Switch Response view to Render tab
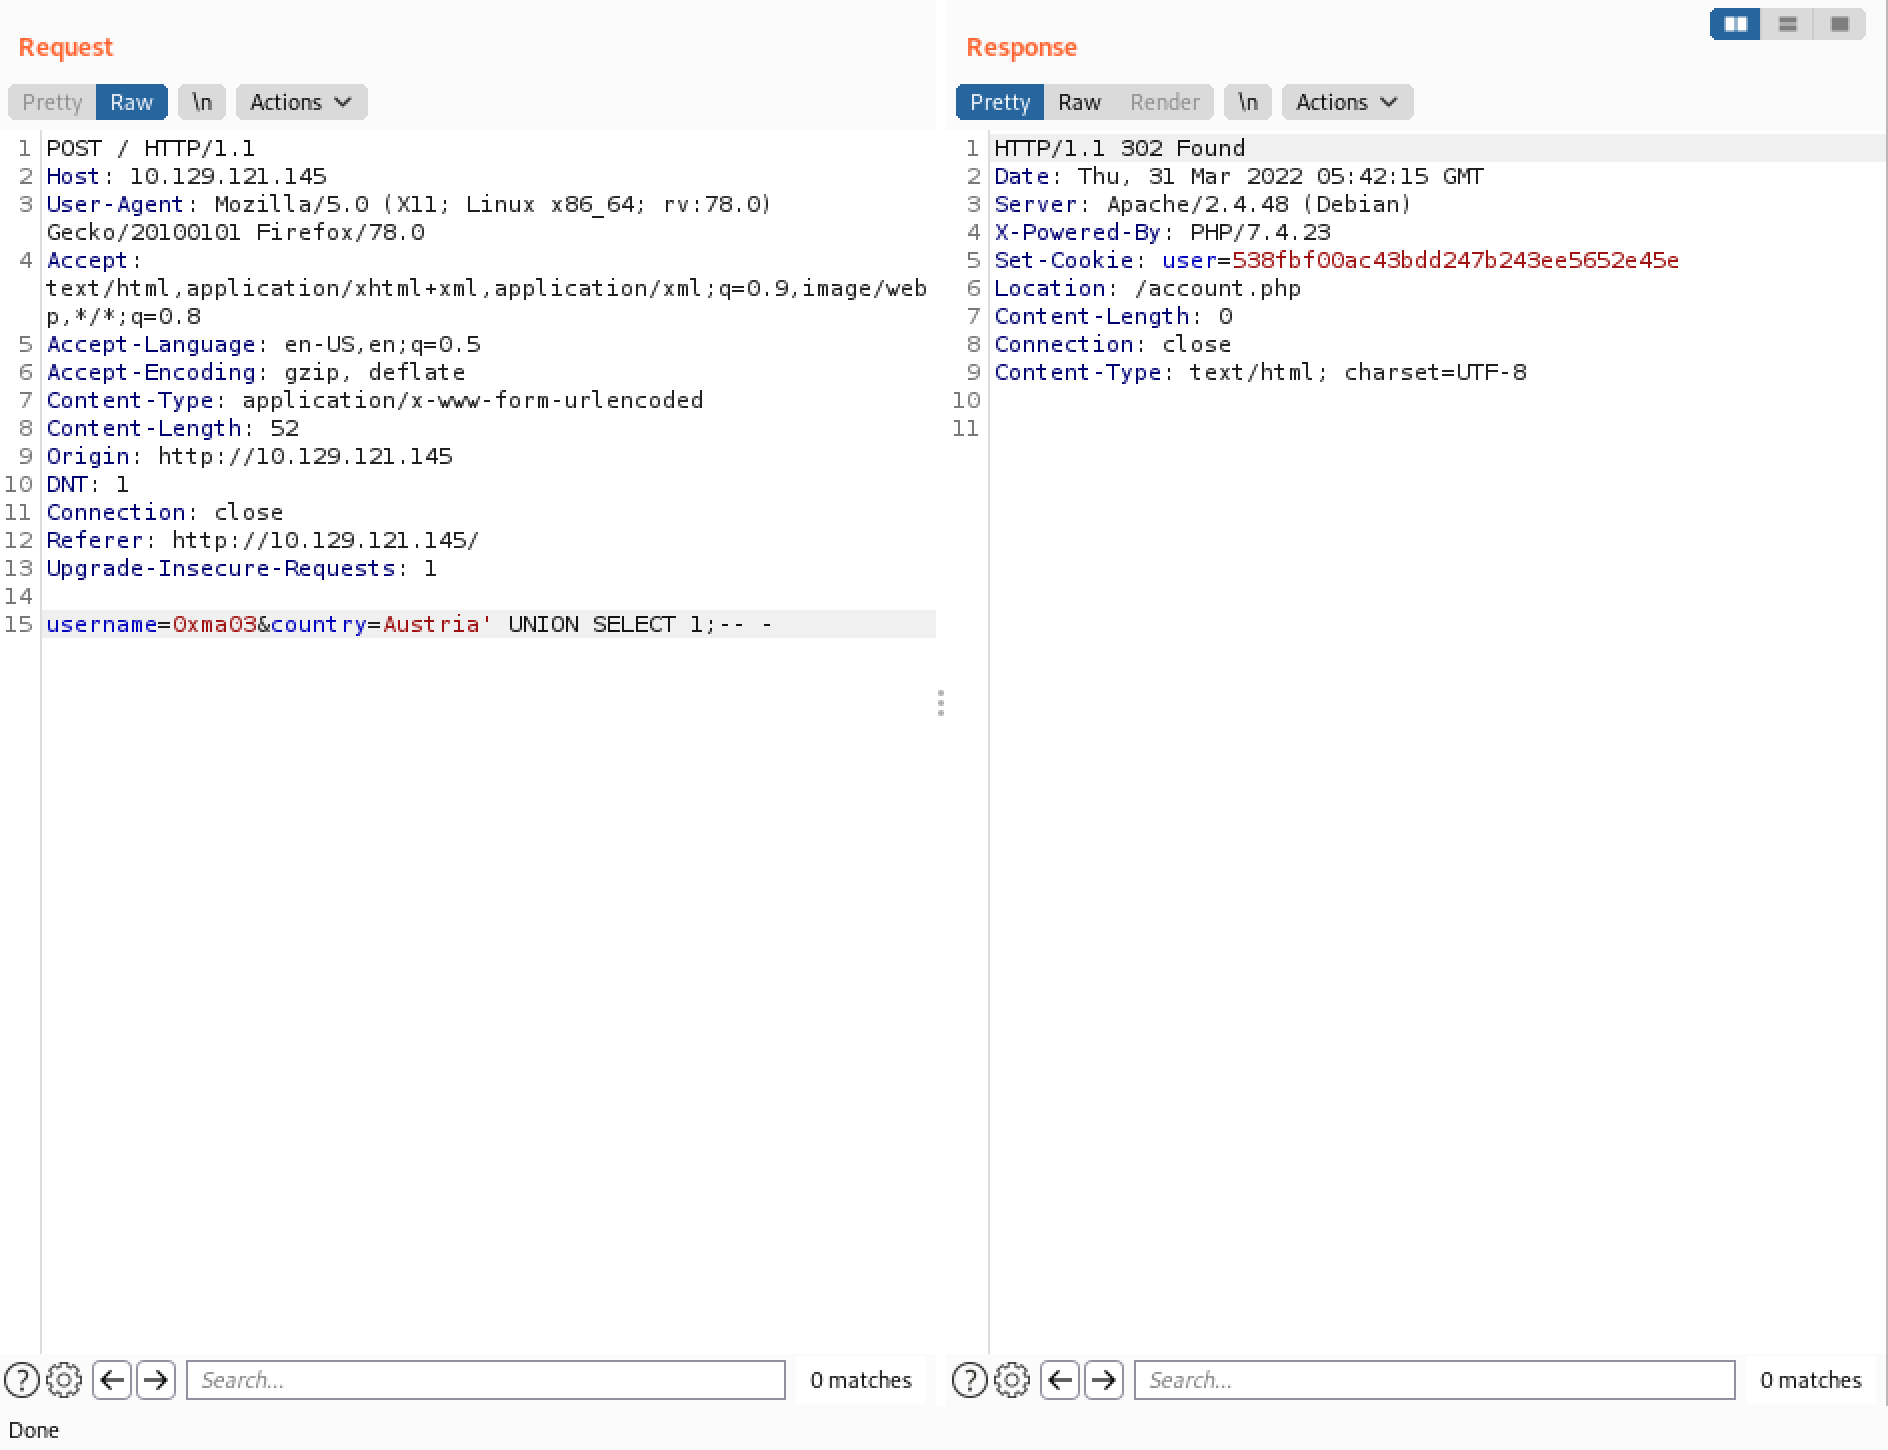Screen dimensions: 1888x1450 click(x=1164, y=102)
